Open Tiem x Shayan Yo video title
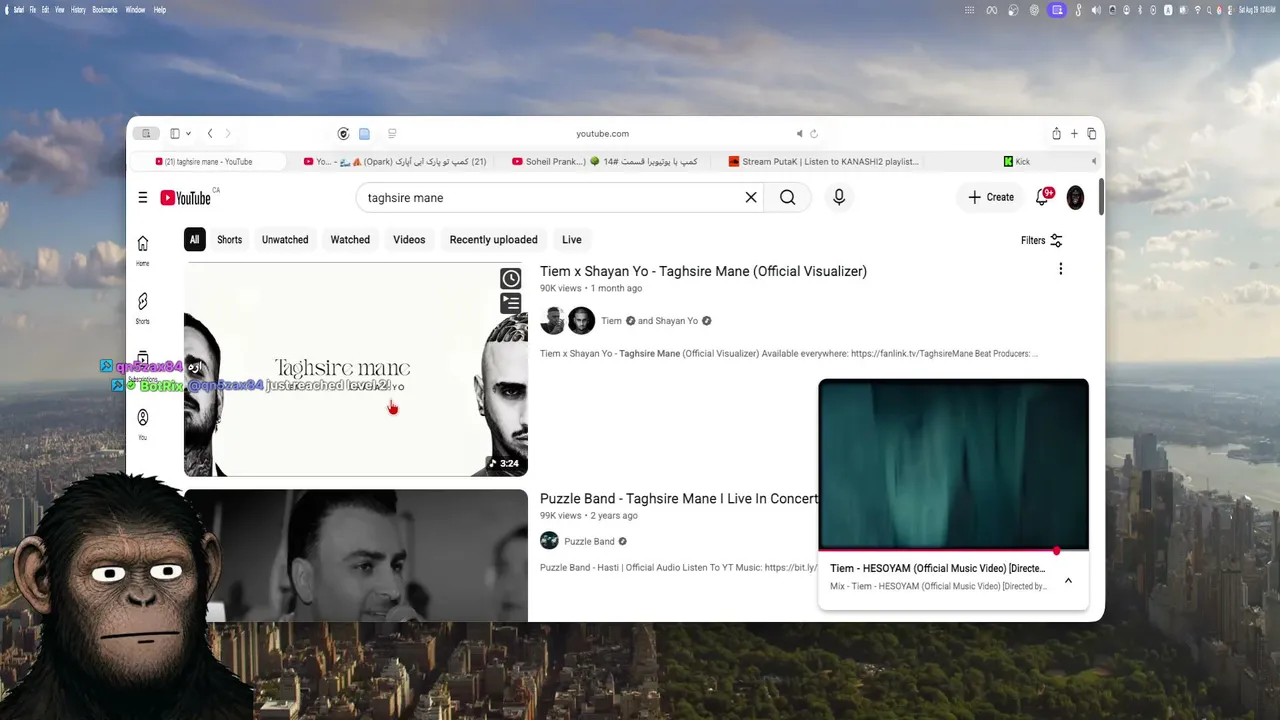Image resolution: width=1280 pixels, height=720 pixels. [703, 271]
